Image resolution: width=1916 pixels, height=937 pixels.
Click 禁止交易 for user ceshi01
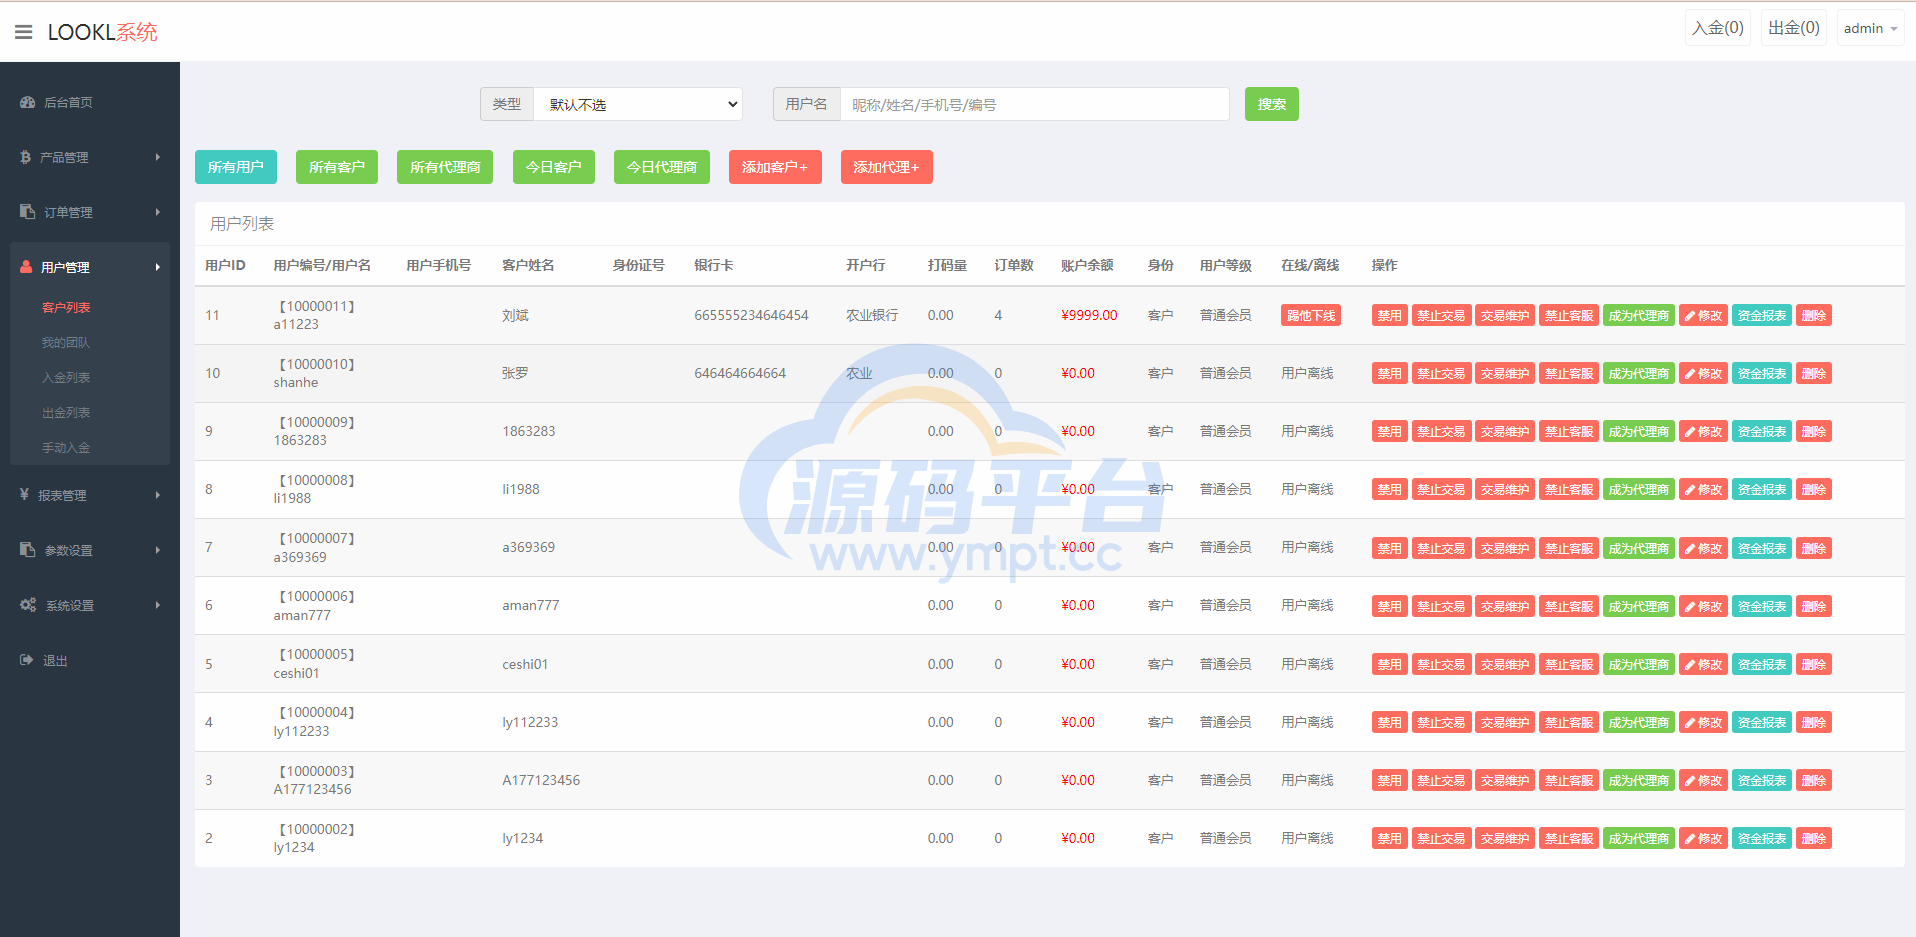point(1441,664)
